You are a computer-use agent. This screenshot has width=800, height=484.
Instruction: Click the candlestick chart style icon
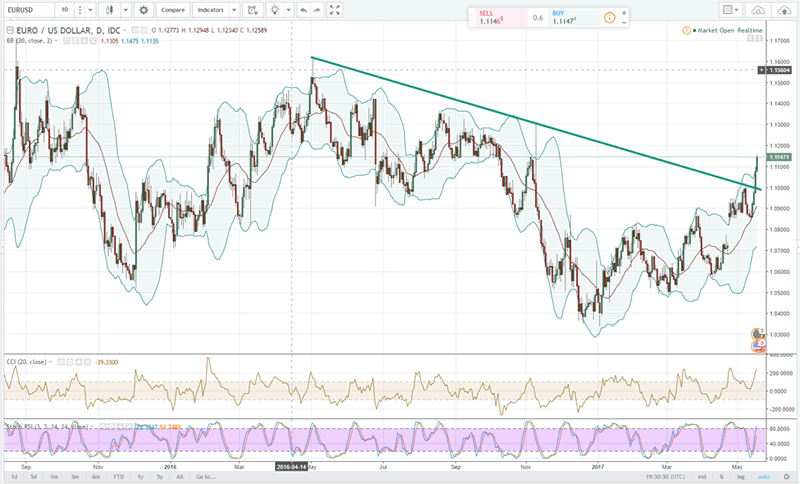tap(107, 11)
